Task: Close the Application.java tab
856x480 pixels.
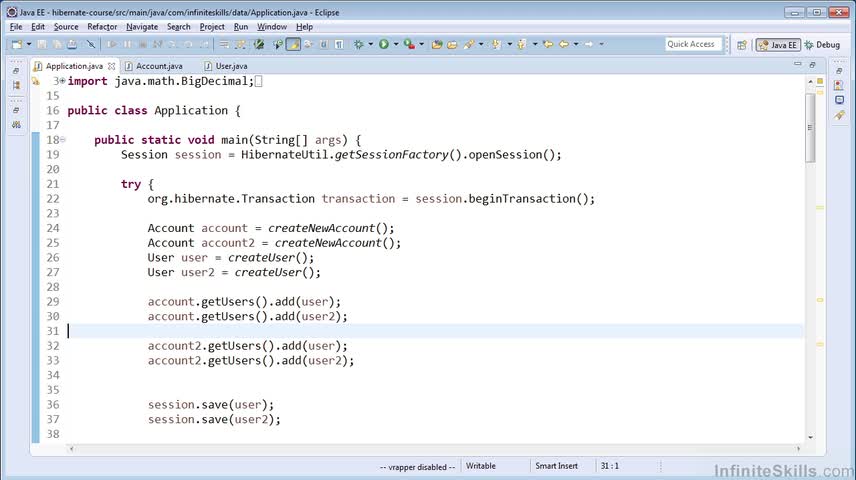Action: point(111,66)
